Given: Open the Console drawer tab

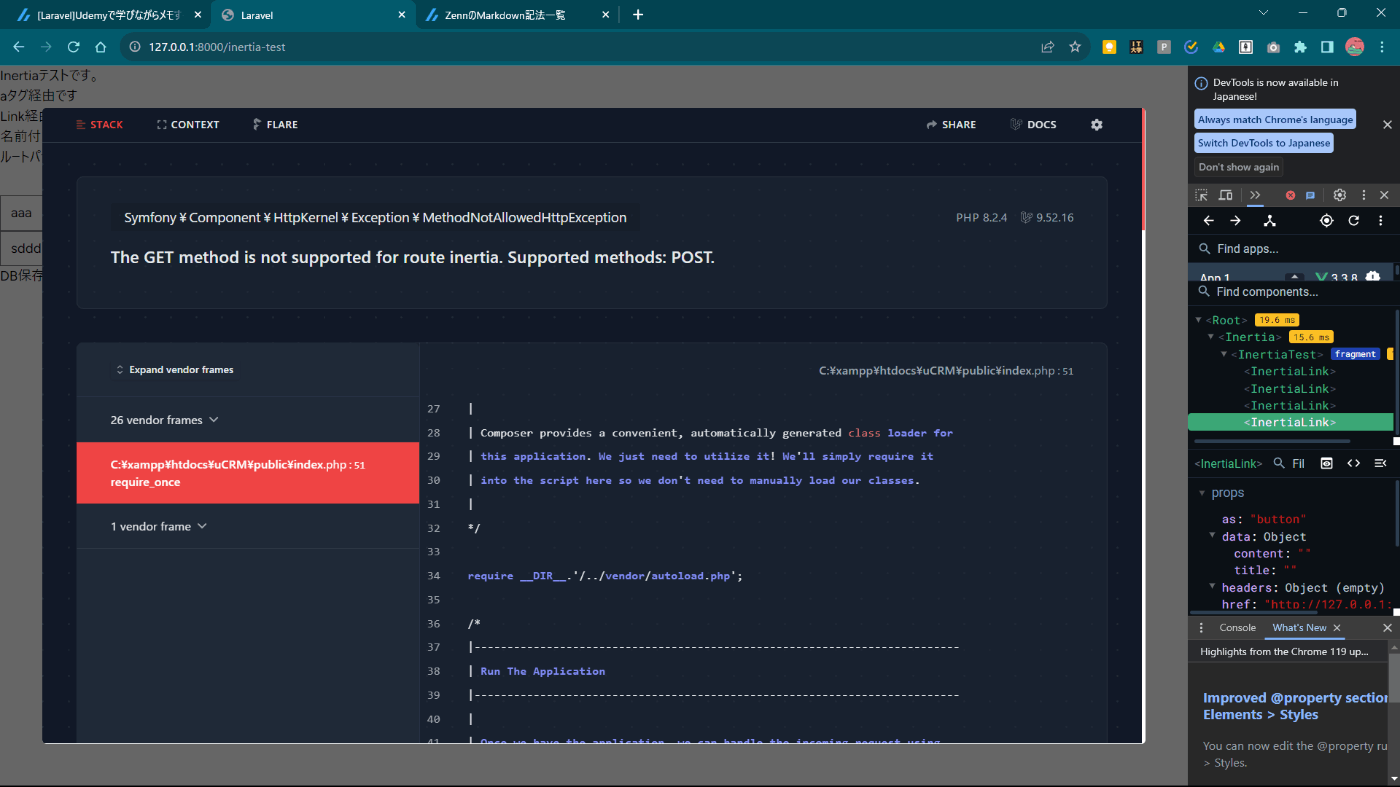Looking at the screenshot, I should point(1237,628).
